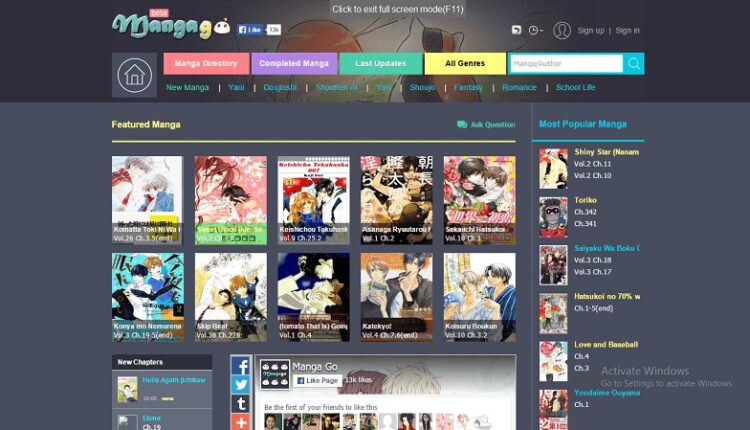This screenshot has width=750, height=430.
Task: Select the New Manga genre link
Action: point(188,88)
